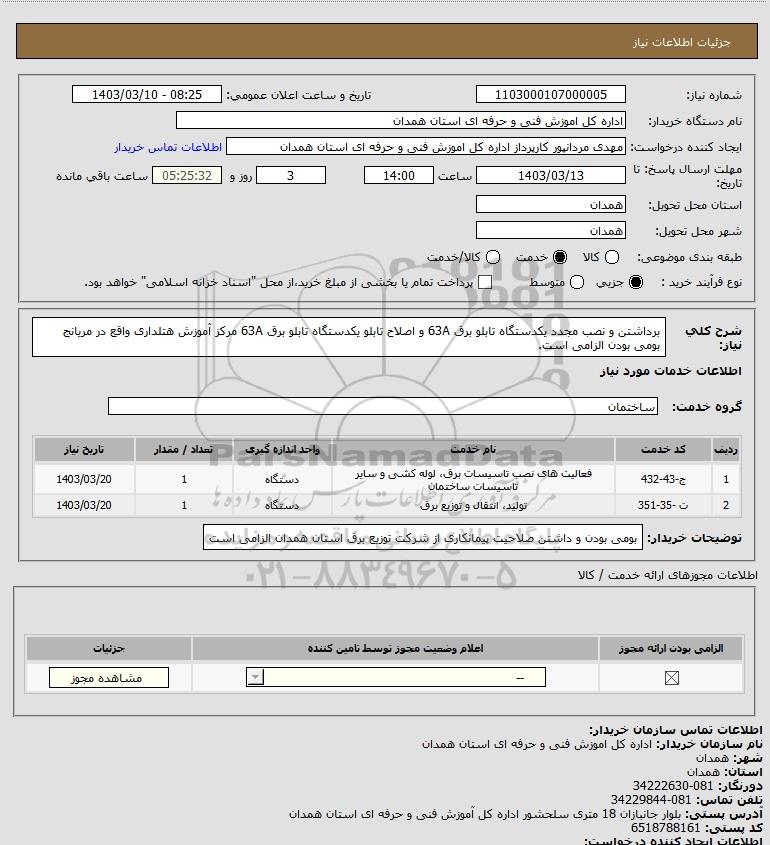Click the buyer notes text box
The image size is (770, 845).
coord(423,537)
